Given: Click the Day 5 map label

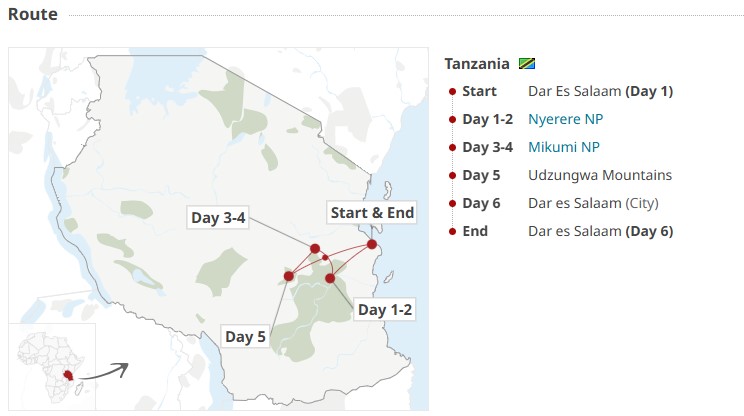Looking at the screenshot, I should (246, 337).
